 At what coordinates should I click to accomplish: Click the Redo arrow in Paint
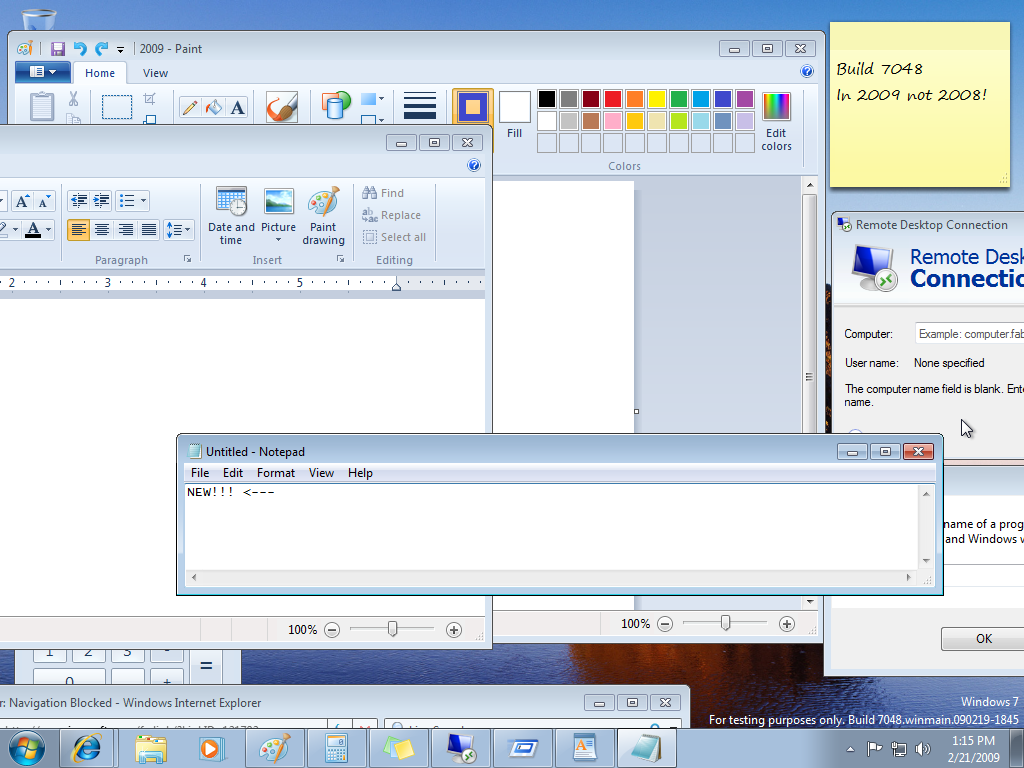click(101, 49)
